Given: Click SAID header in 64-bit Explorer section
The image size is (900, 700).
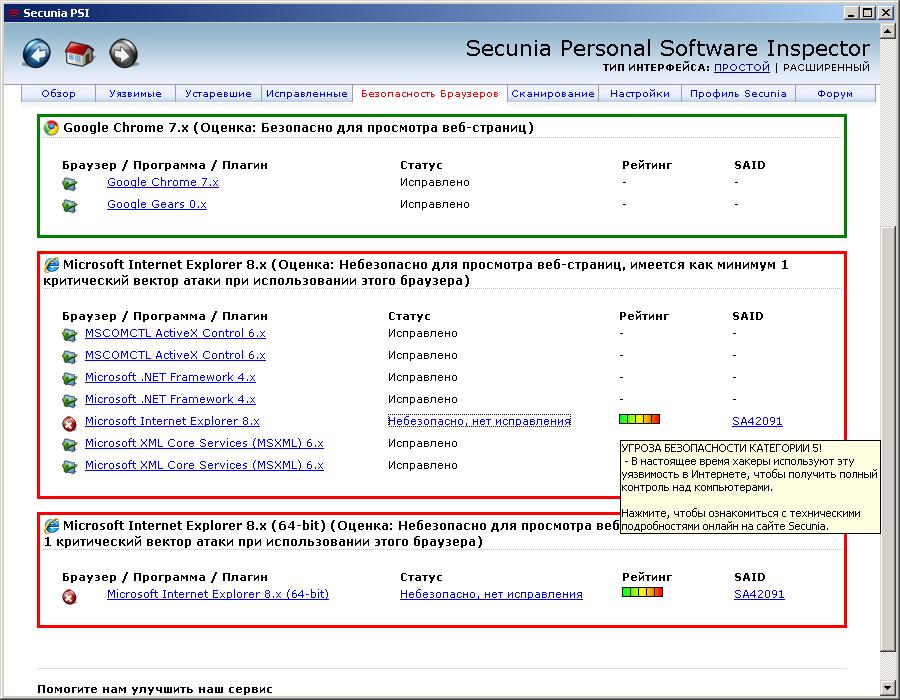Looking at the screenshot, I should click(750, 577).
